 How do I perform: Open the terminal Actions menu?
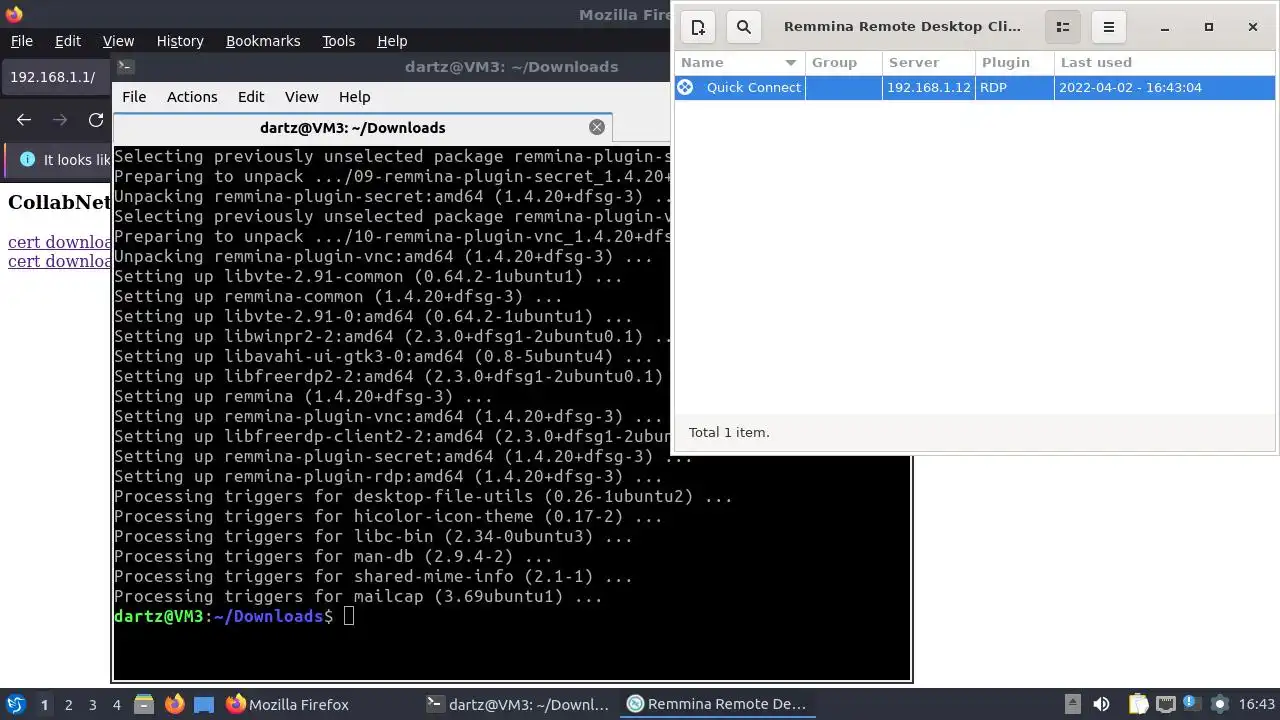(x=192, y=97)
